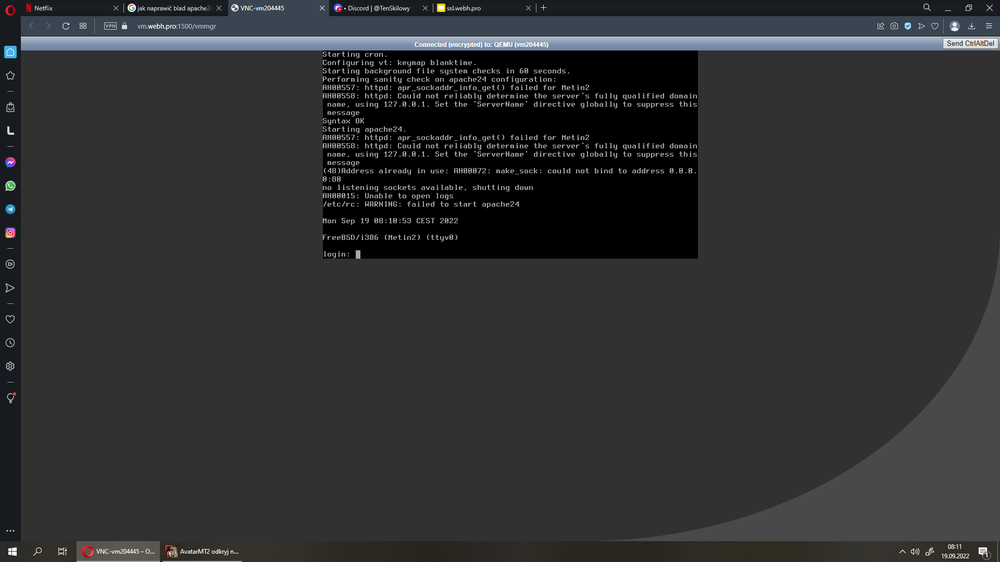Open network icon in tray
This screenshot has width=1000, height=562.
click(930, 552)
